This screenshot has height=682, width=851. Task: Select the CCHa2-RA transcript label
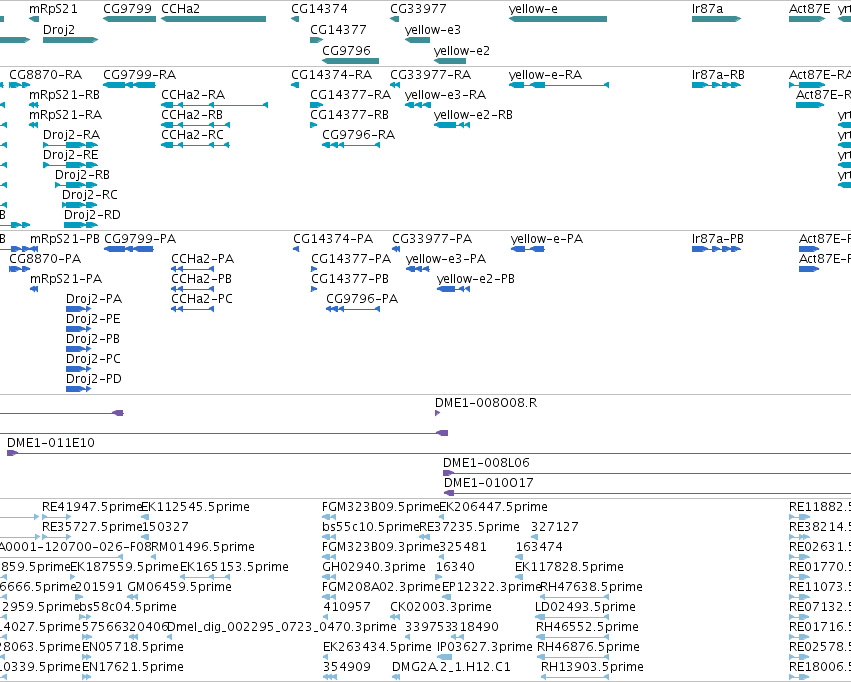point(193,94)
